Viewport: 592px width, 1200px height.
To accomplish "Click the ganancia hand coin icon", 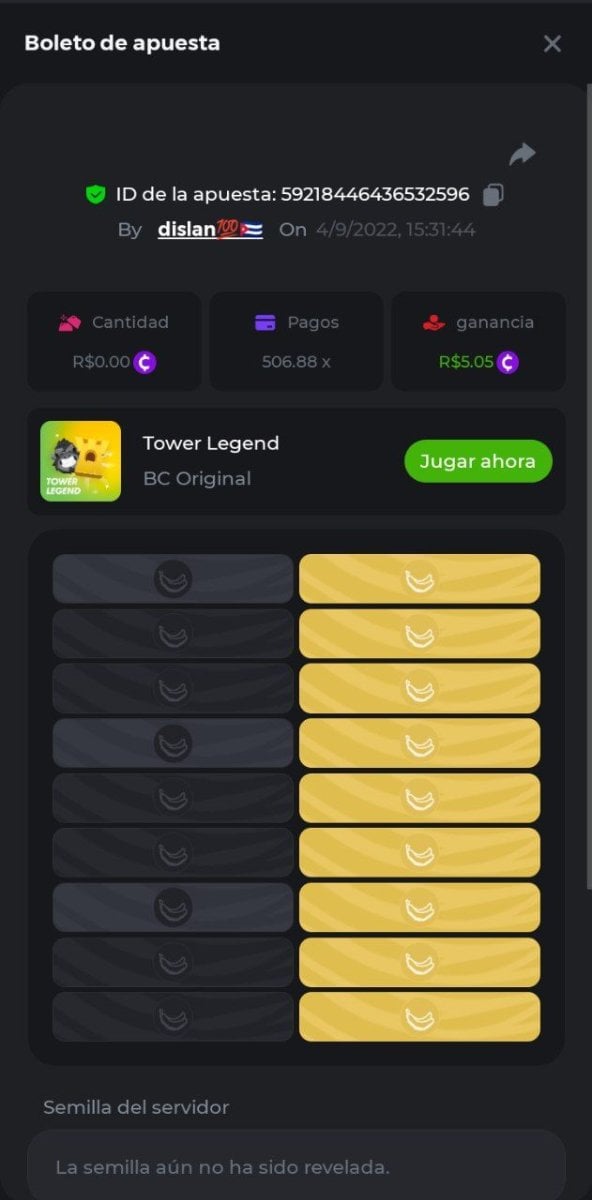I will [x=434, y=322].
